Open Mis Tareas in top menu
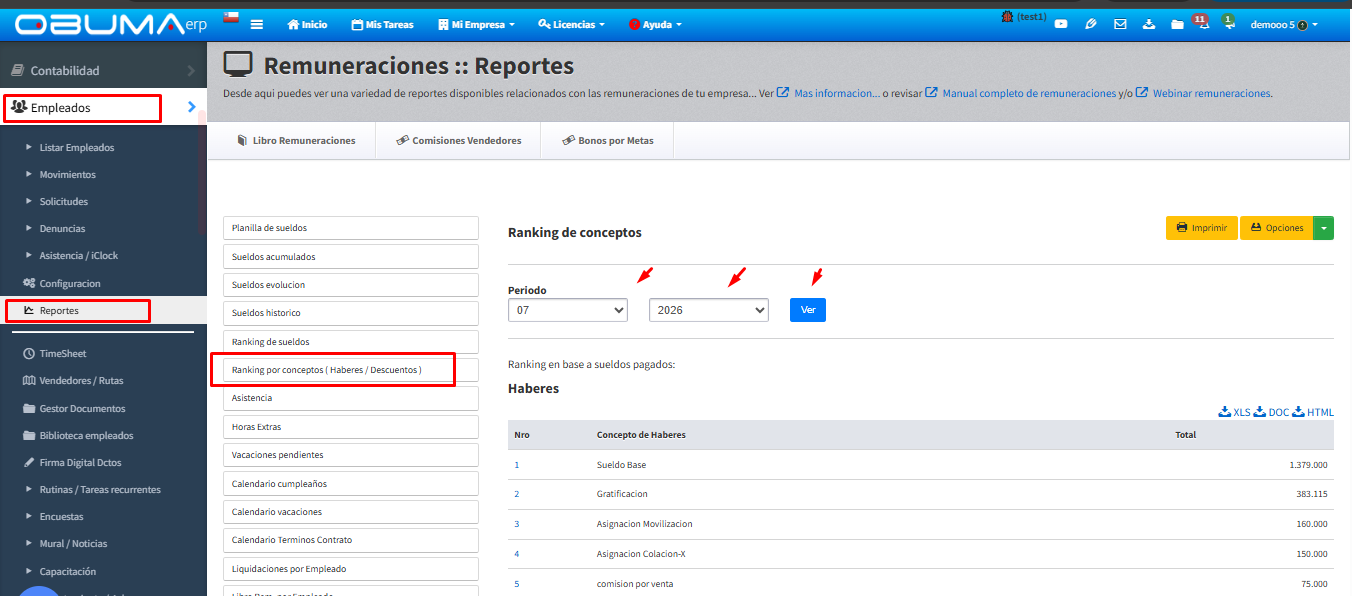Viewport: 1352px width, 596px height. 383,24
